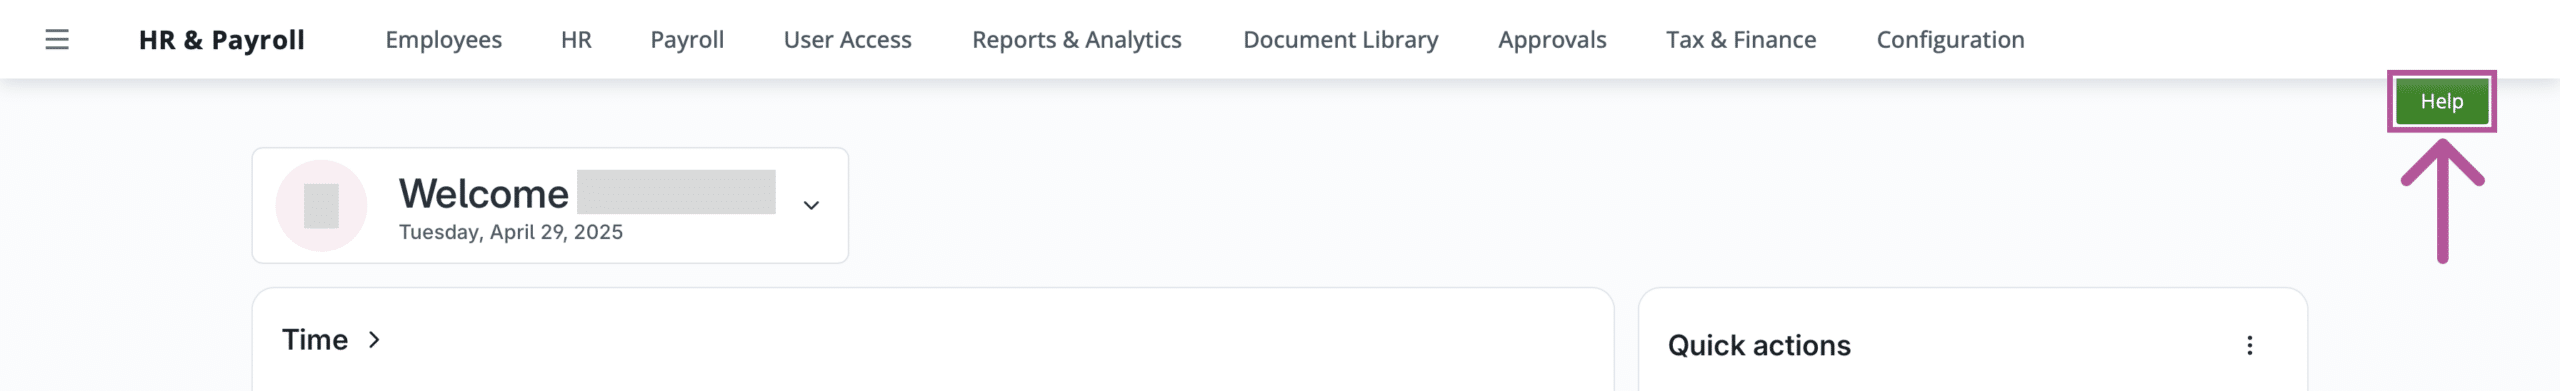
Task: Click the Time card heading
Action: click(315, 340)
